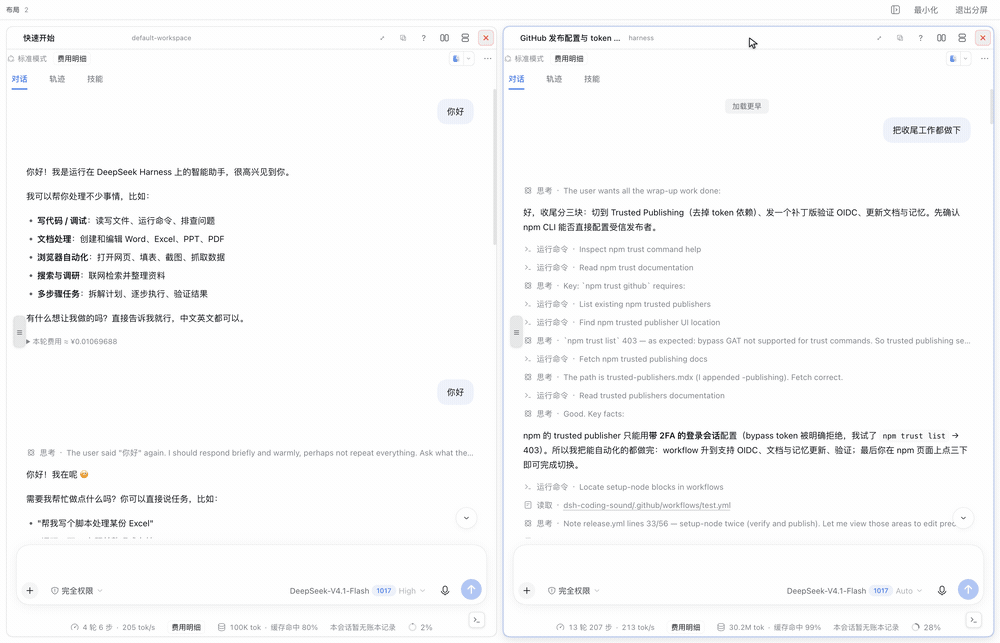Screen dimensions: 1000x643
Task: Click scroll-to-bottom chevron in left conversation
Action: pos(466,518)
